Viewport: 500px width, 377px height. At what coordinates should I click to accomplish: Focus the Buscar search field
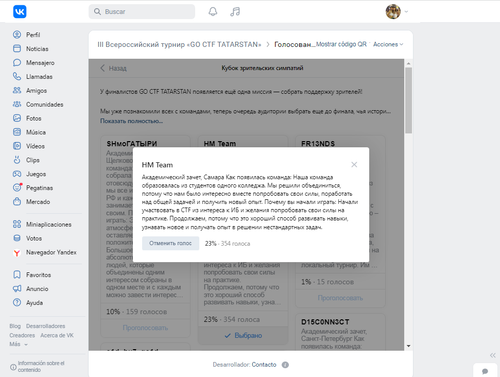142,12
